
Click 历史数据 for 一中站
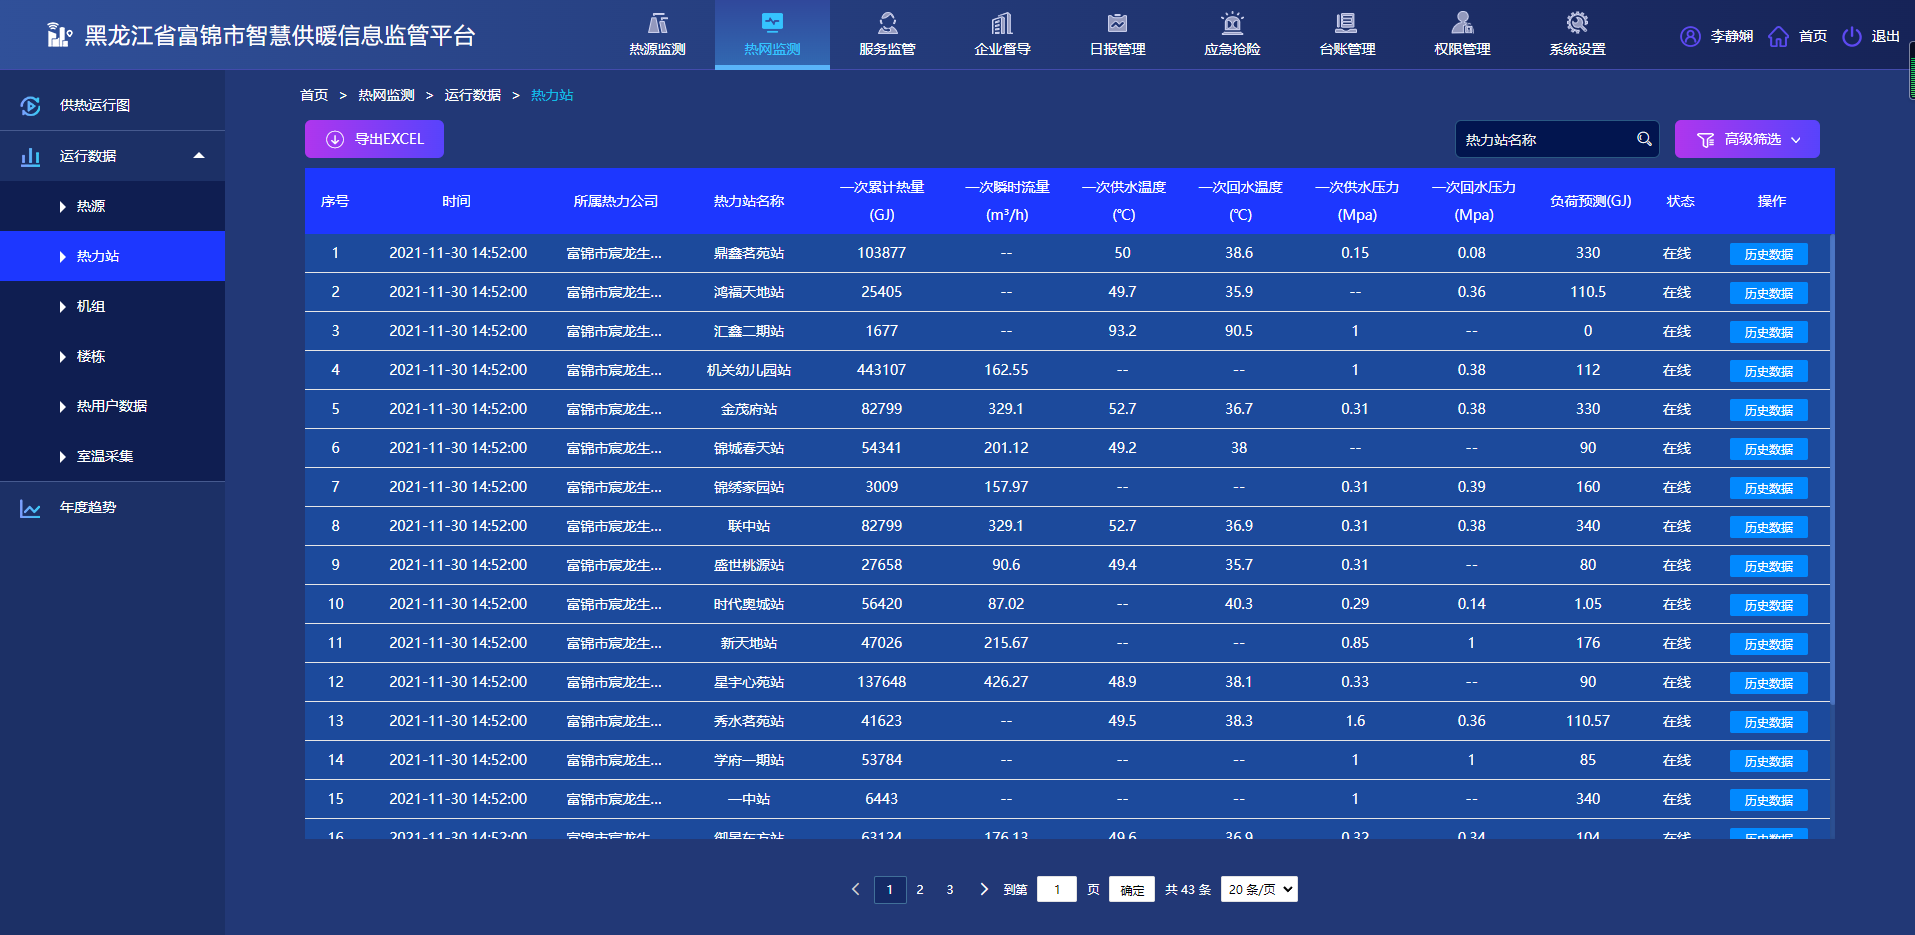pyautogui.click(x=1768, y=800)
